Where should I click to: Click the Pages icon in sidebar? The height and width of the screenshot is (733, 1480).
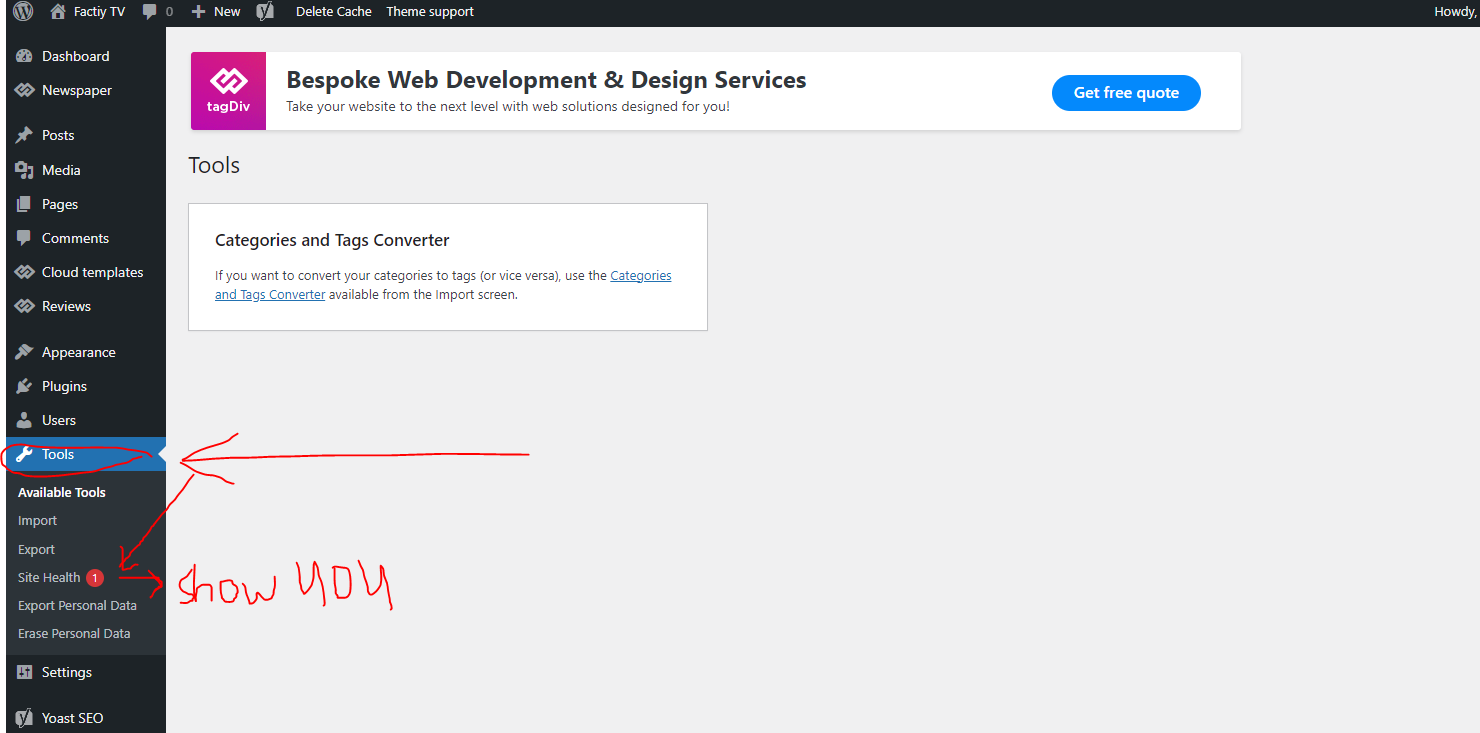click(x=25, y=204)
